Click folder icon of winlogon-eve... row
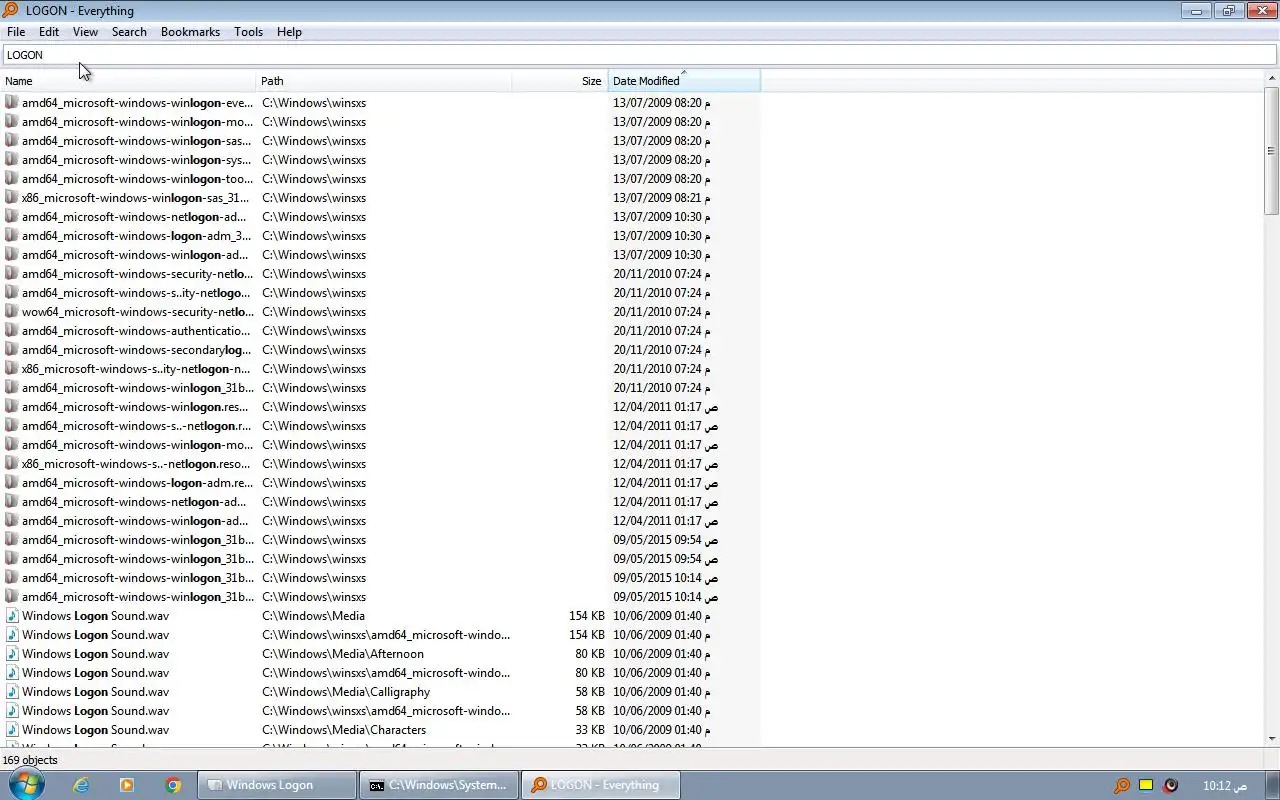The image size is (1280, 800). pyautogui.click(x=12, y=102)
